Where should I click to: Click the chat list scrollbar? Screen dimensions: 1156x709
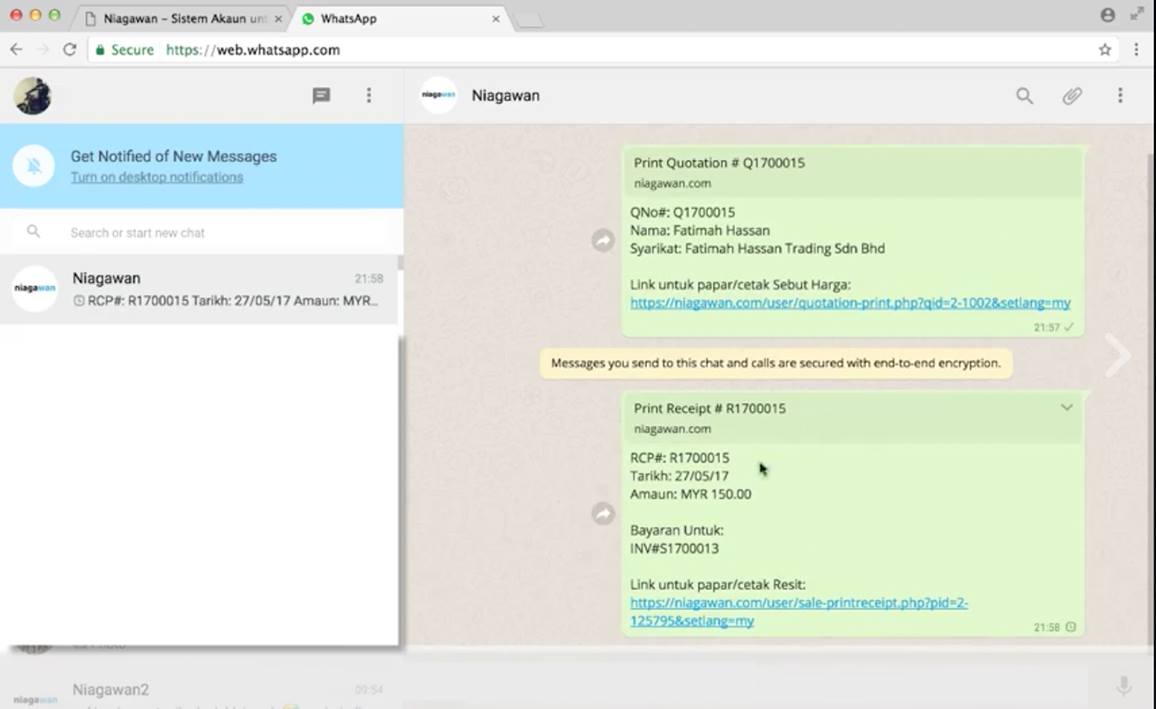pyautogui.click(x=400, y=263)
